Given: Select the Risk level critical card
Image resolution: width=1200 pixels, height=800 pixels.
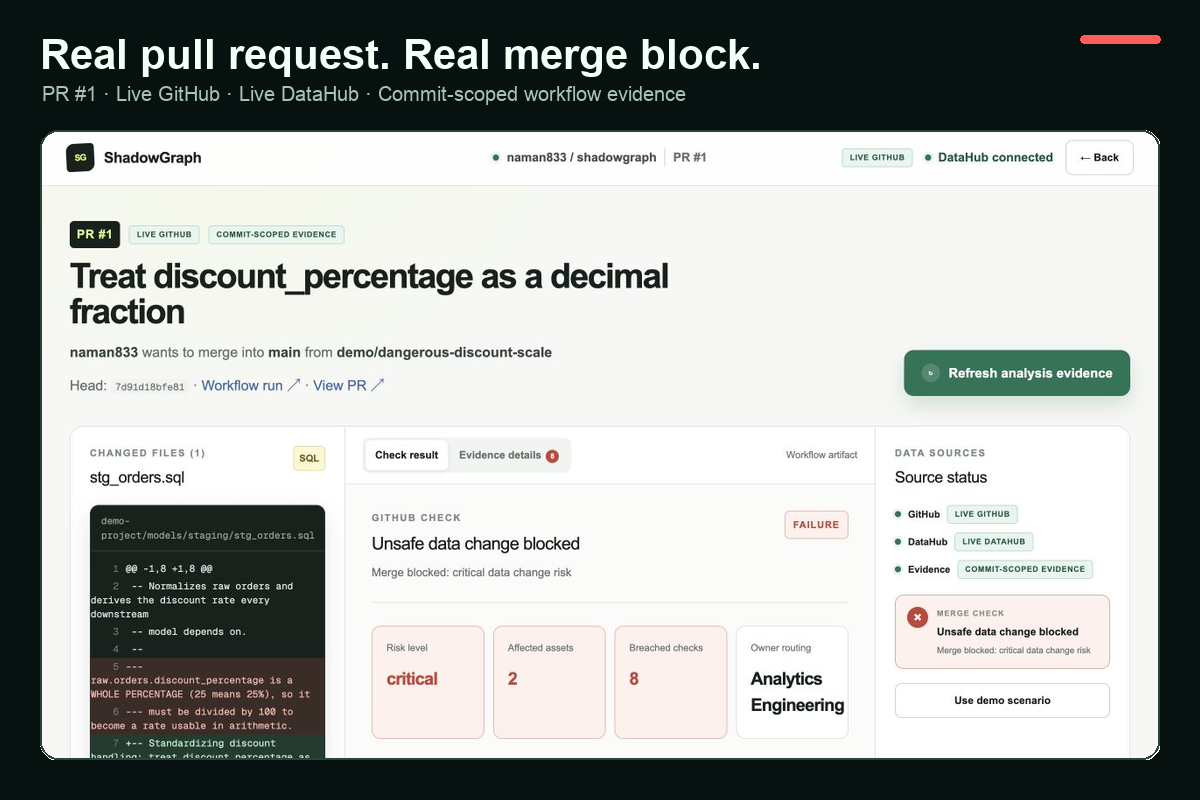Looking at the screenshot, I should 428,682.
